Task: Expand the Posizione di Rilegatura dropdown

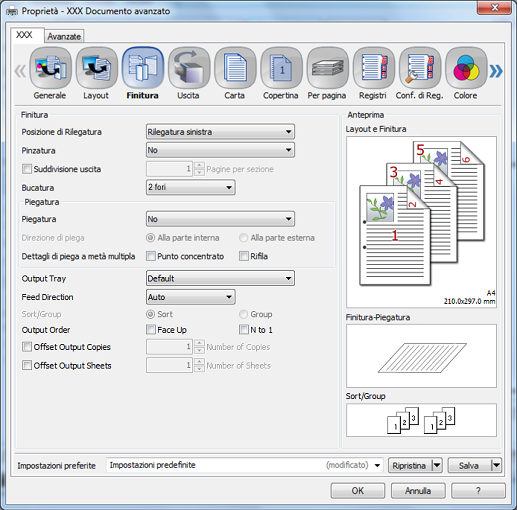Action: tap(220, 132)
